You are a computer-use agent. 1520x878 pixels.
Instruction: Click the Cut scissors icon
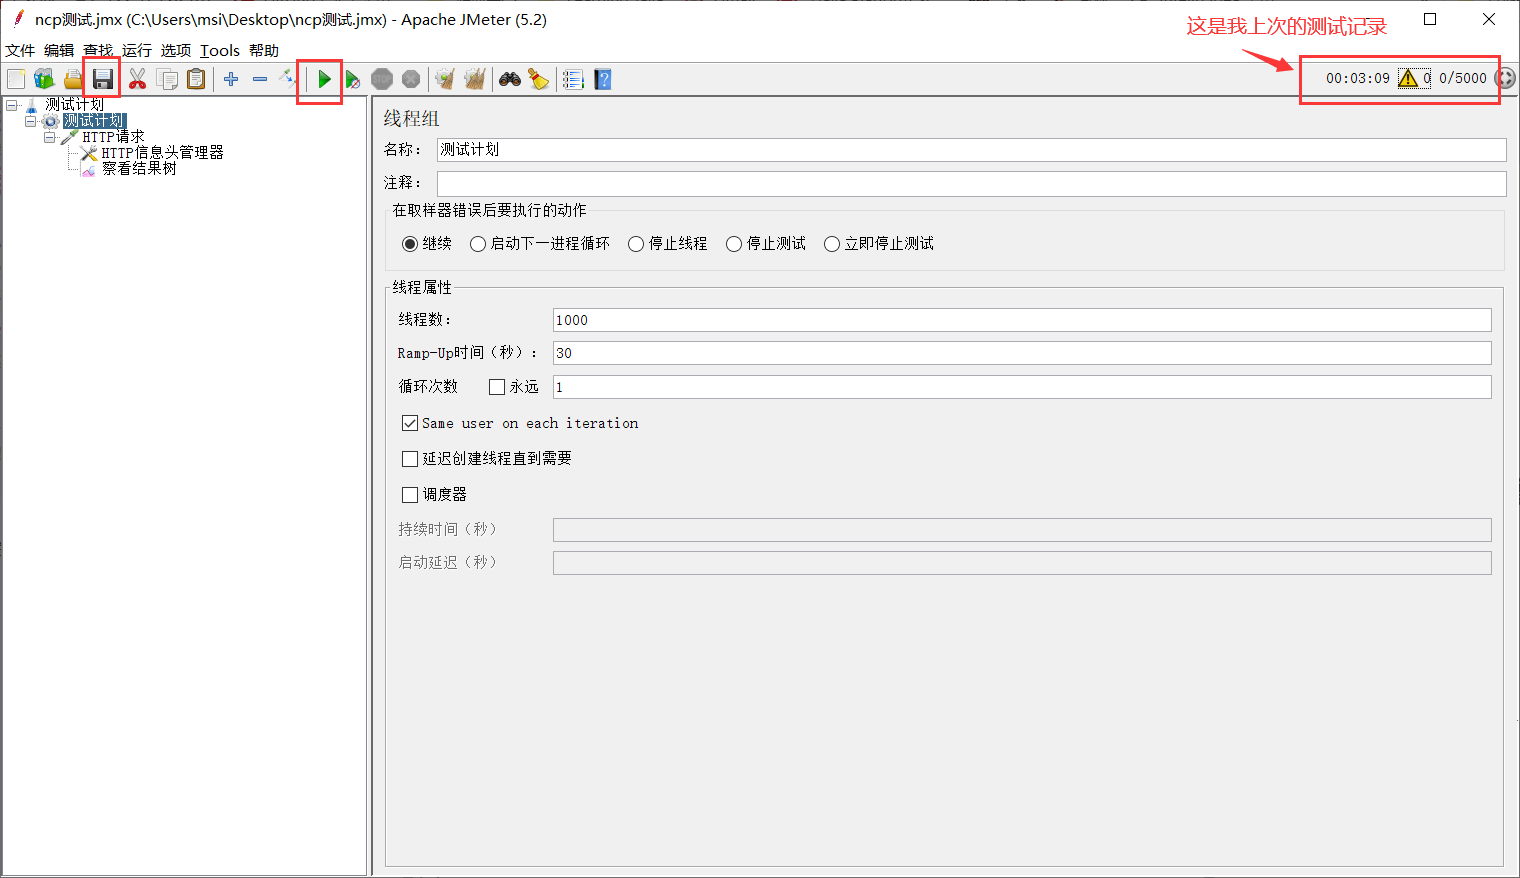point(138,79)
